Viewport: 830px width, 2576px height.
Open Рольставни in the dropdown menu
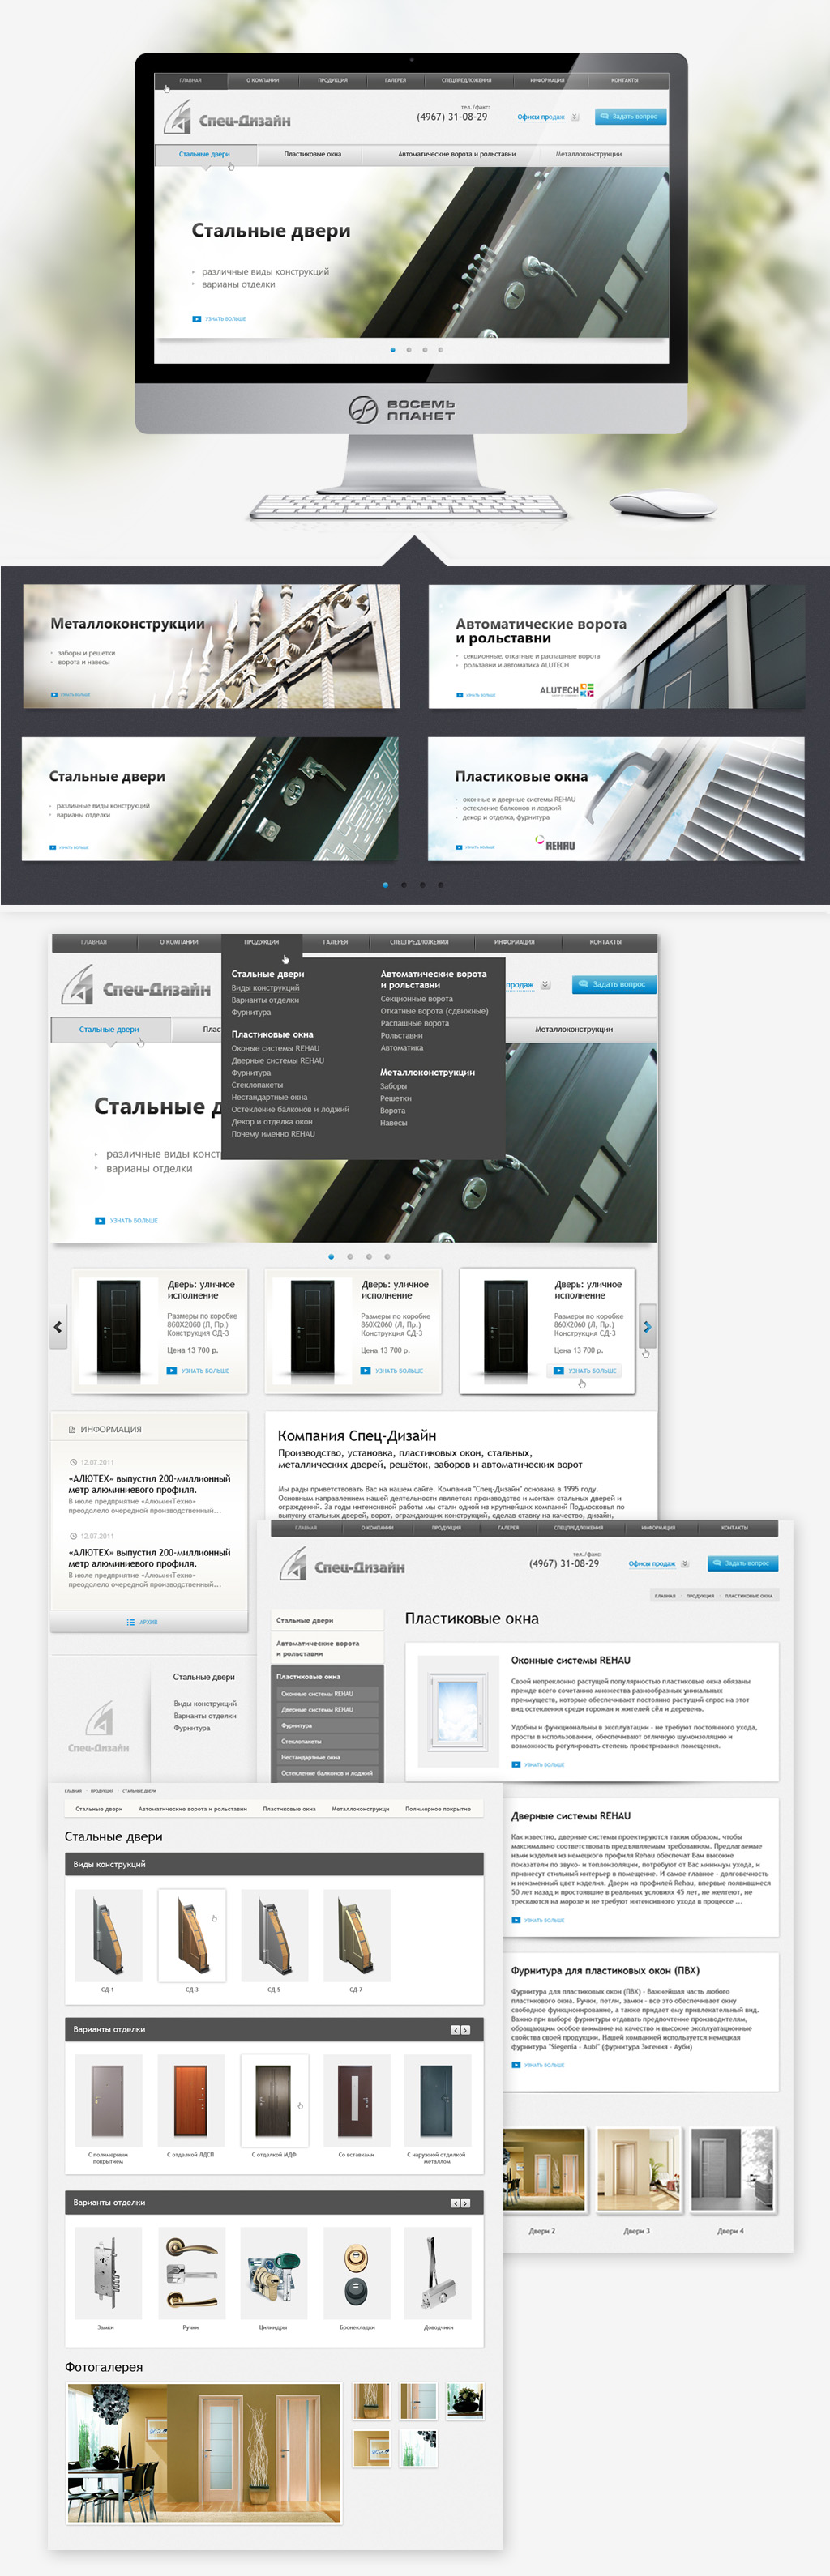point(401,1035)
